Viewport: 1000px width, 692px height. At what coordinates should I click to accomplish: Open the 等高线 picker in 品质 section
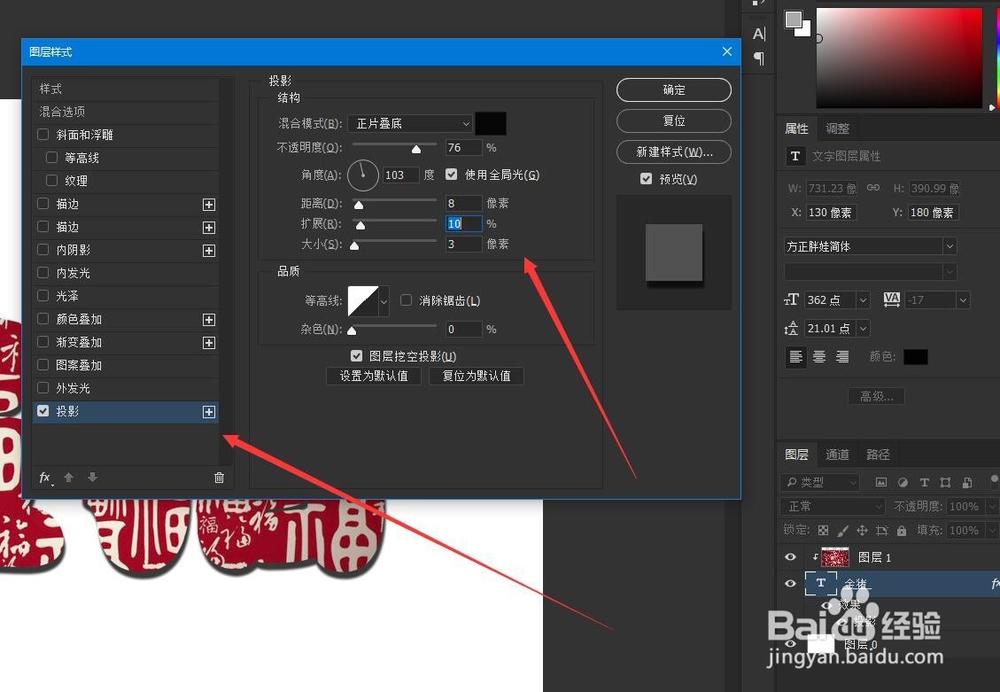tap(368, 301)
